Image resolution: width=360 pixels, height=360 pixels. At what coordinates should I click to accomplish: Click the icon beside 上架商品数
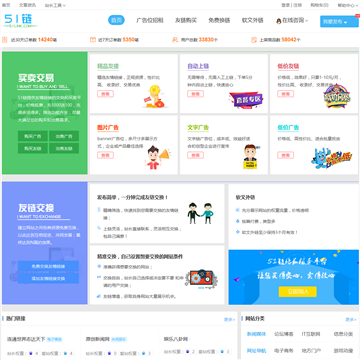click(x=254, y=40)
